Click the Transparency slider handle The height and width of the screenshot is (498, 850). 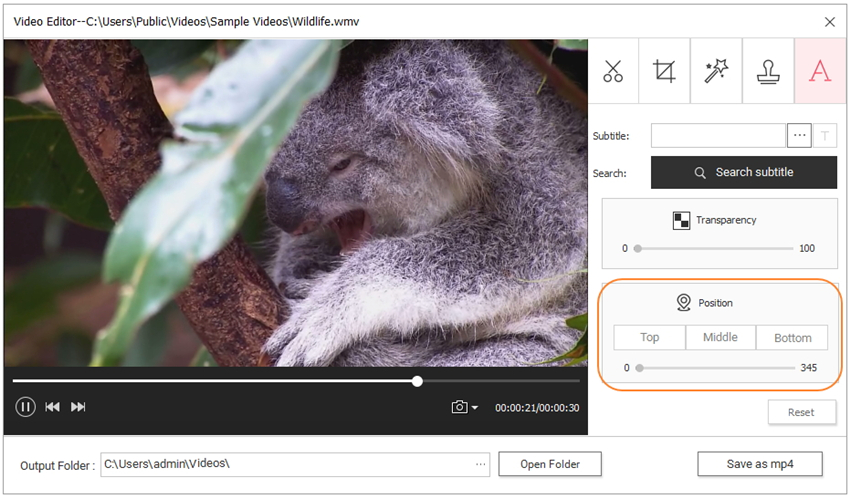tap(638, 248)
